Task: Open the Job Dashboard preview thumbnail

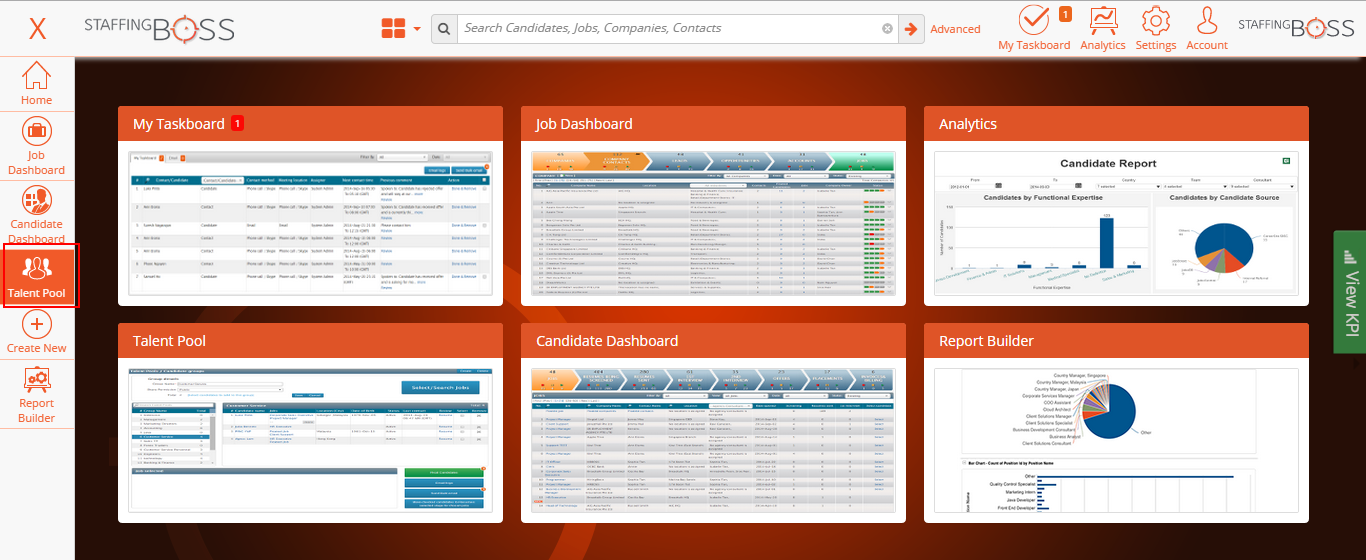Action: point(713,223)
